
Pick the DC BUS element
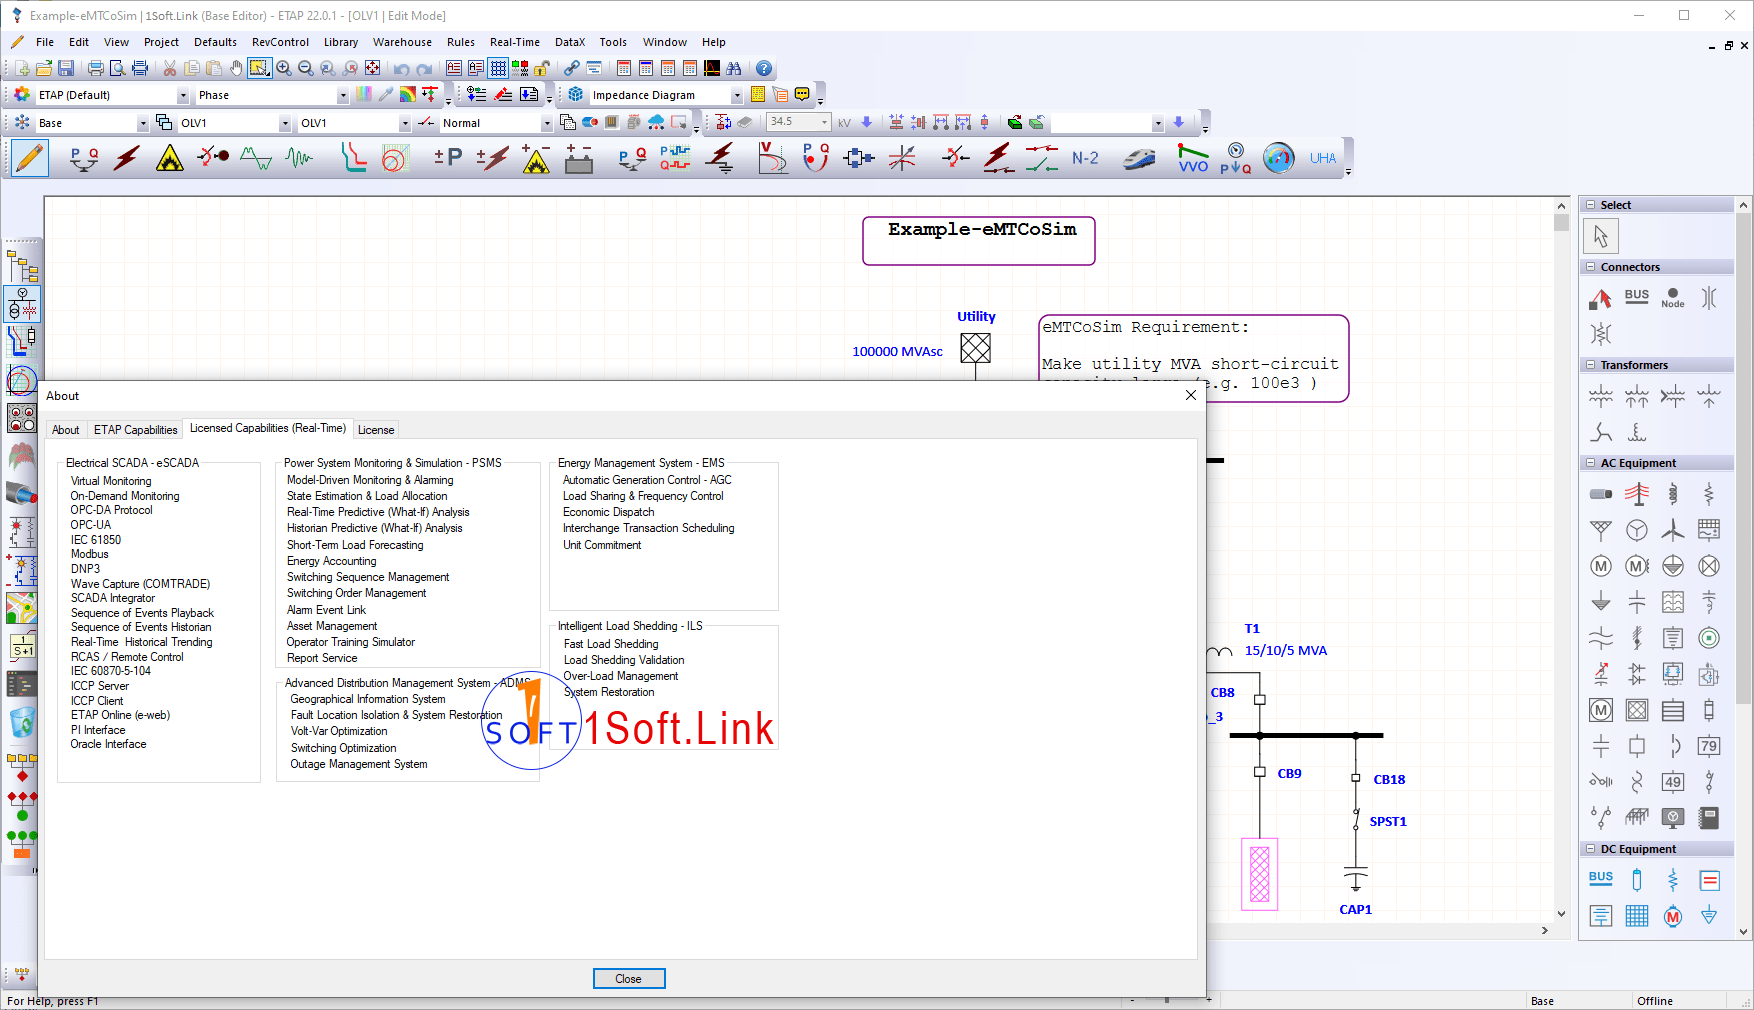tap(1601, 878)
